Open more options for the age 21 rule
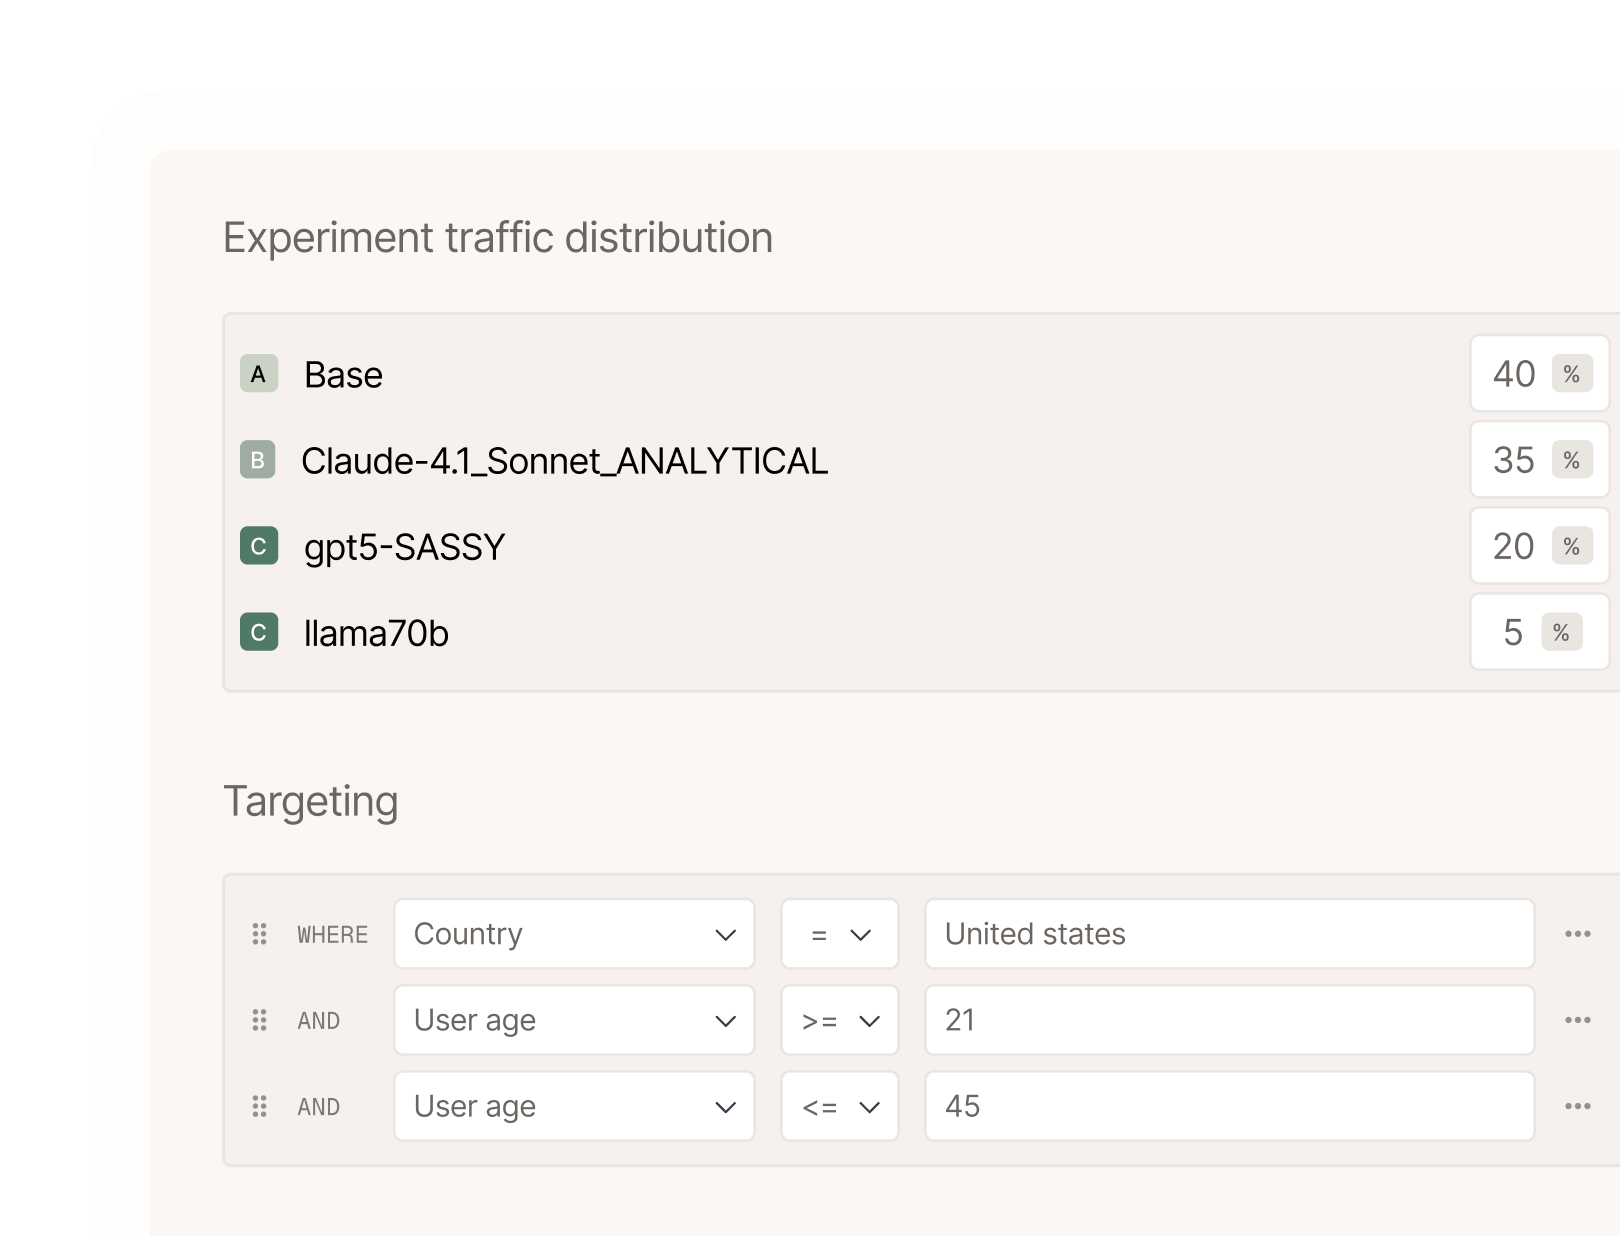 1578,1020
